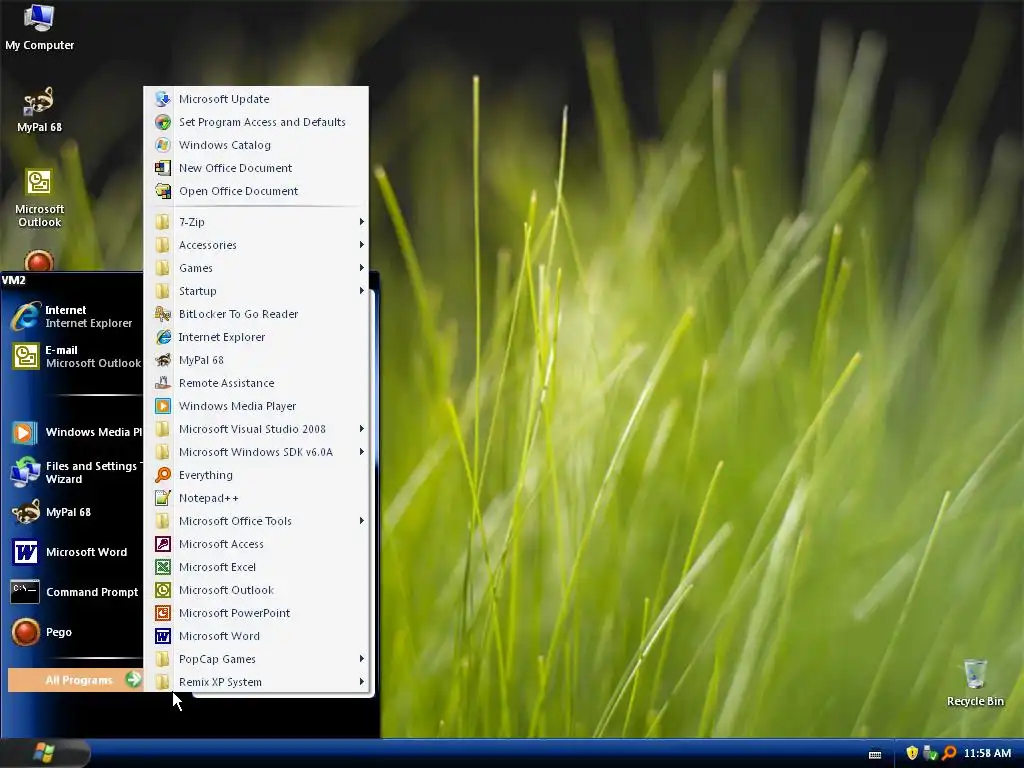Viewport: 1024px width, 768px height.
Task: Click the on-screen keyboard tray icon
Action: pos(875,754)
